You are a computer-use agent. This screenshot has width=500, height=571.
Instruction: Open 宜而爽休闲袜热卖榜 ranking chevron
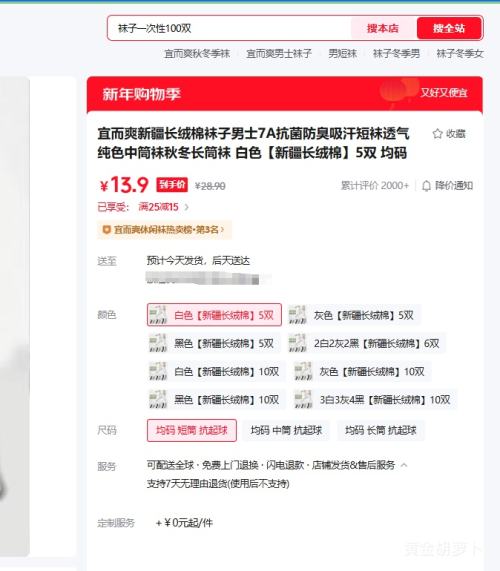point(222,230)
